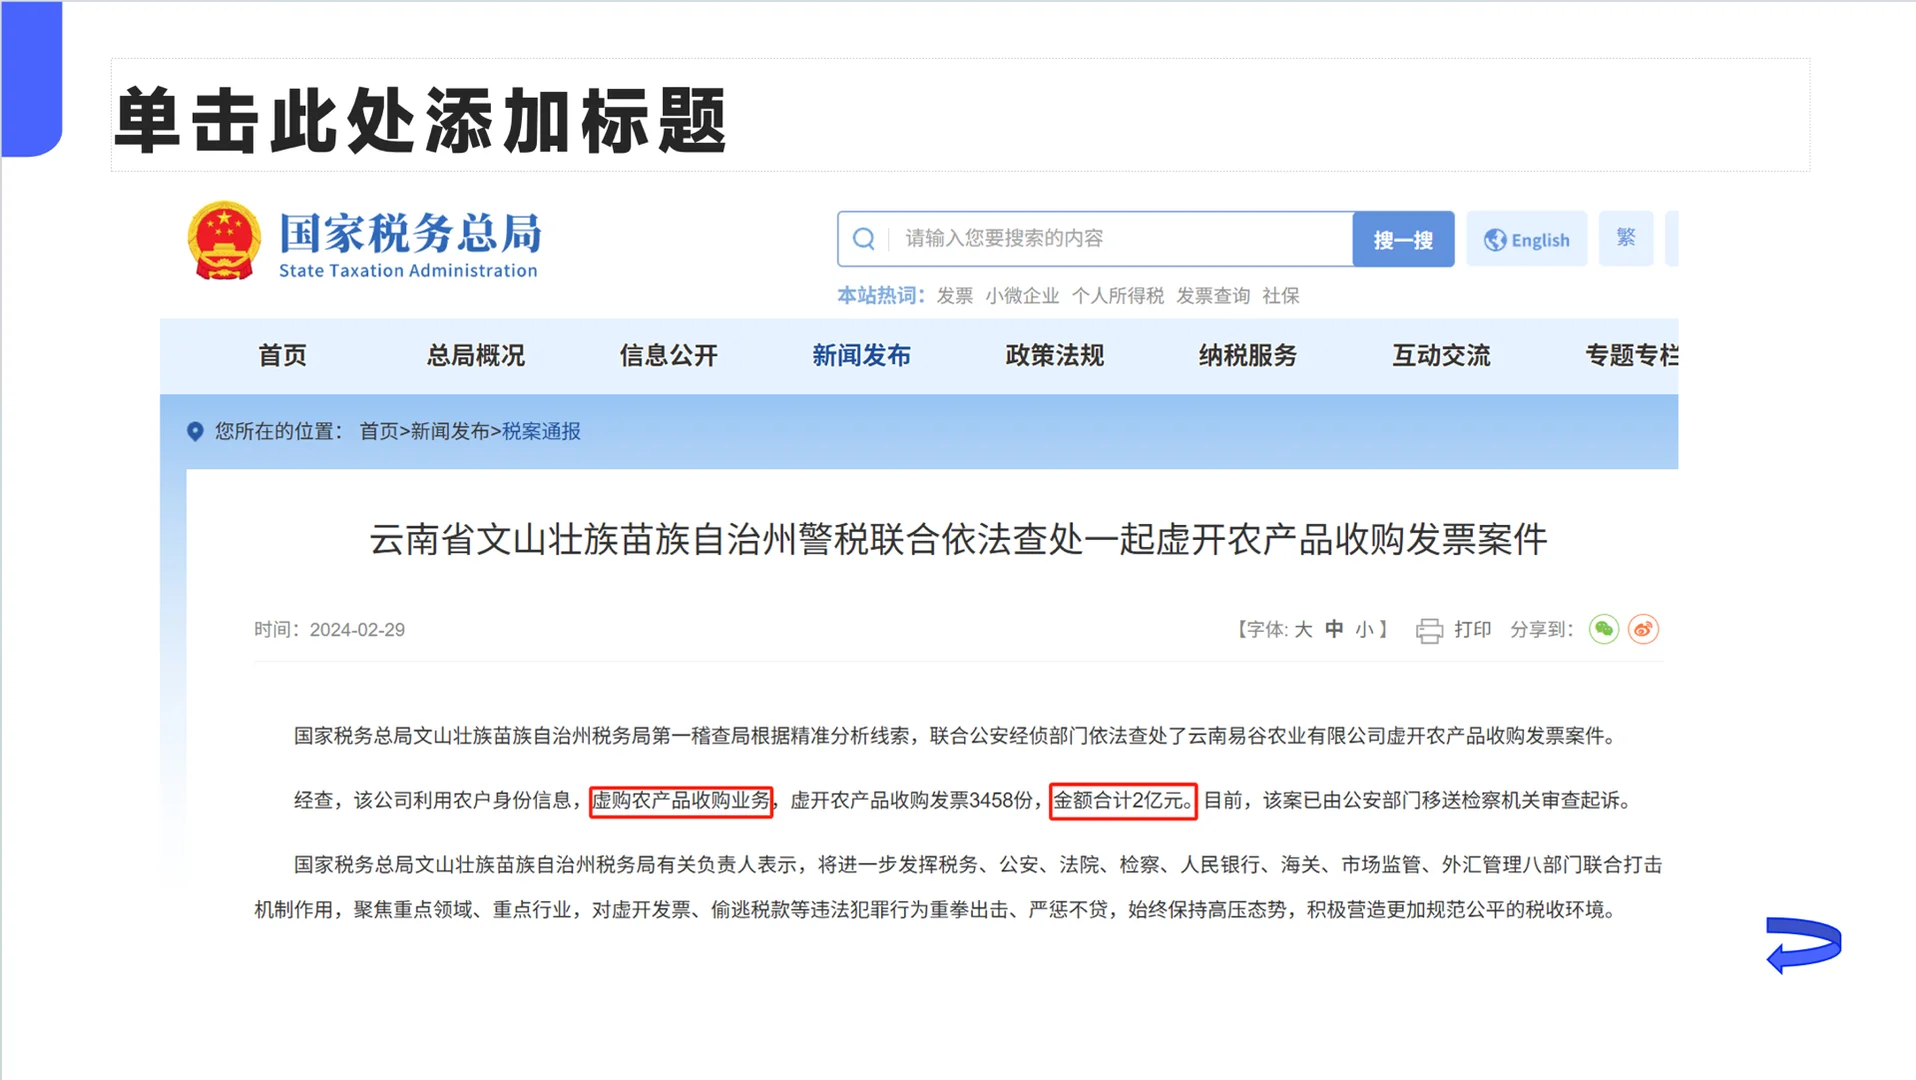Open the 税案通报 breadcrumb link

click(x=540, y=431)
